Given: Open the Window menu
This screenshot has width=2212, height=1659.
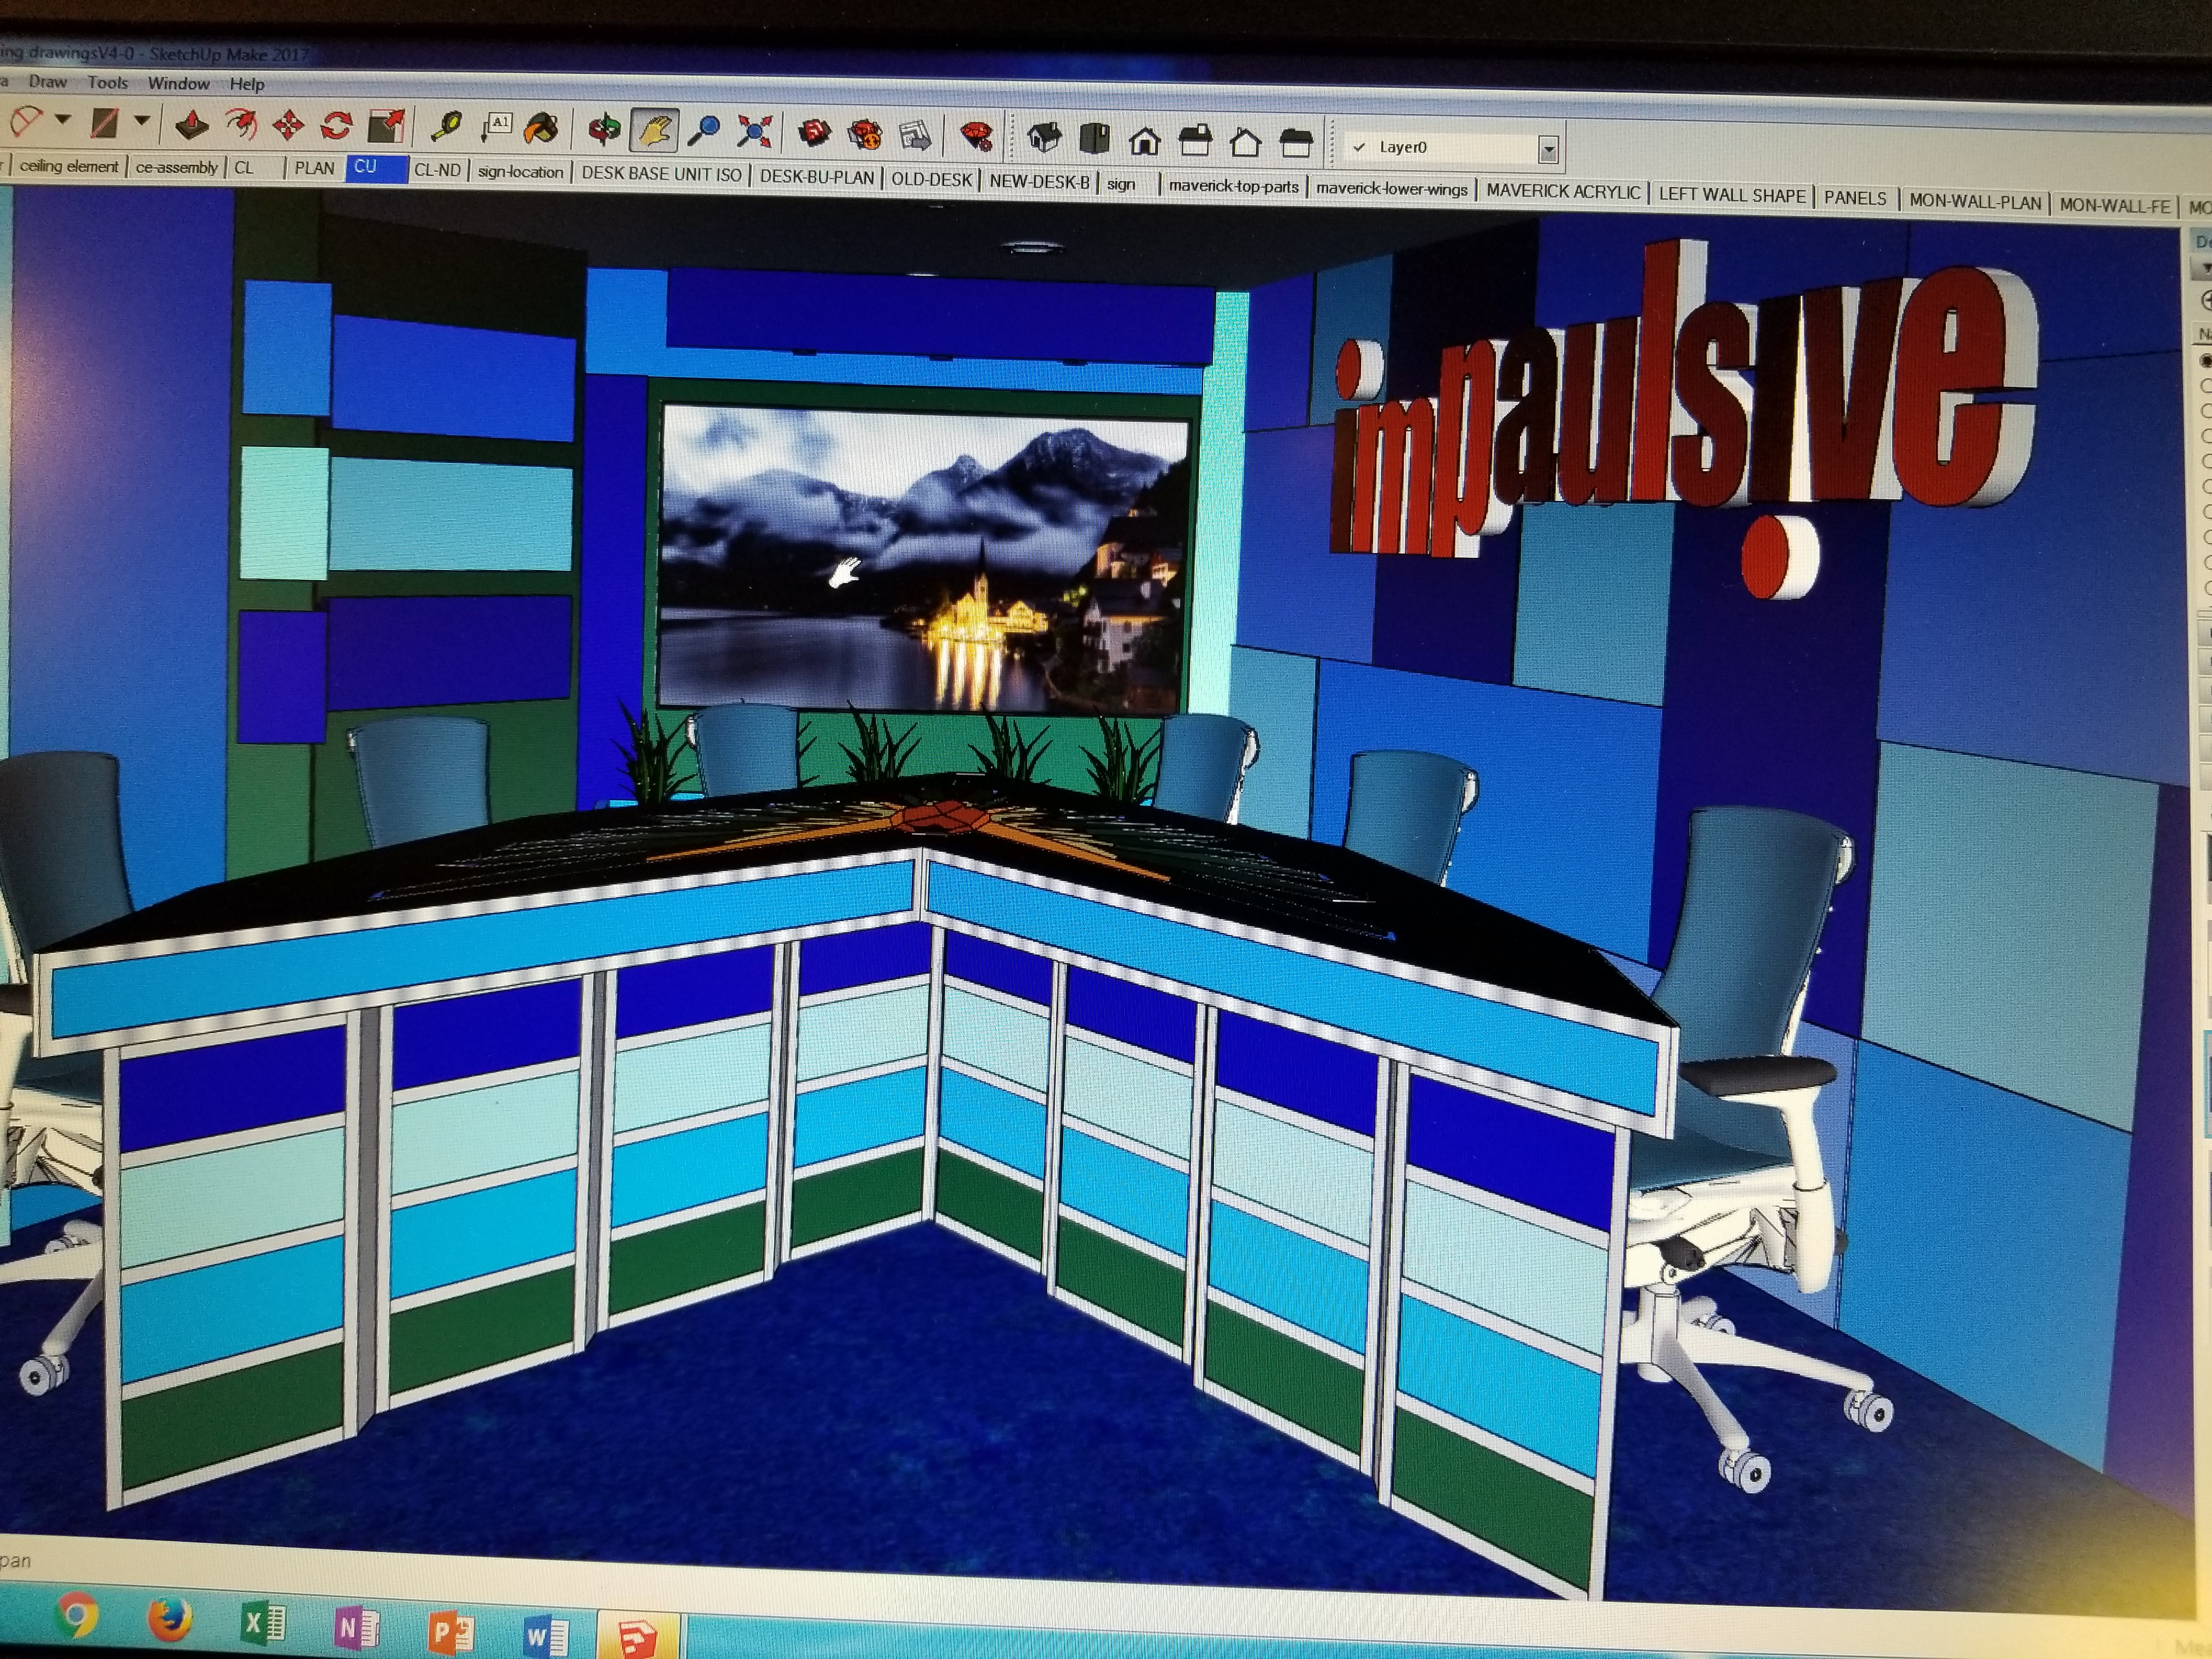Looking at the screenshot, I should (178, 84).
